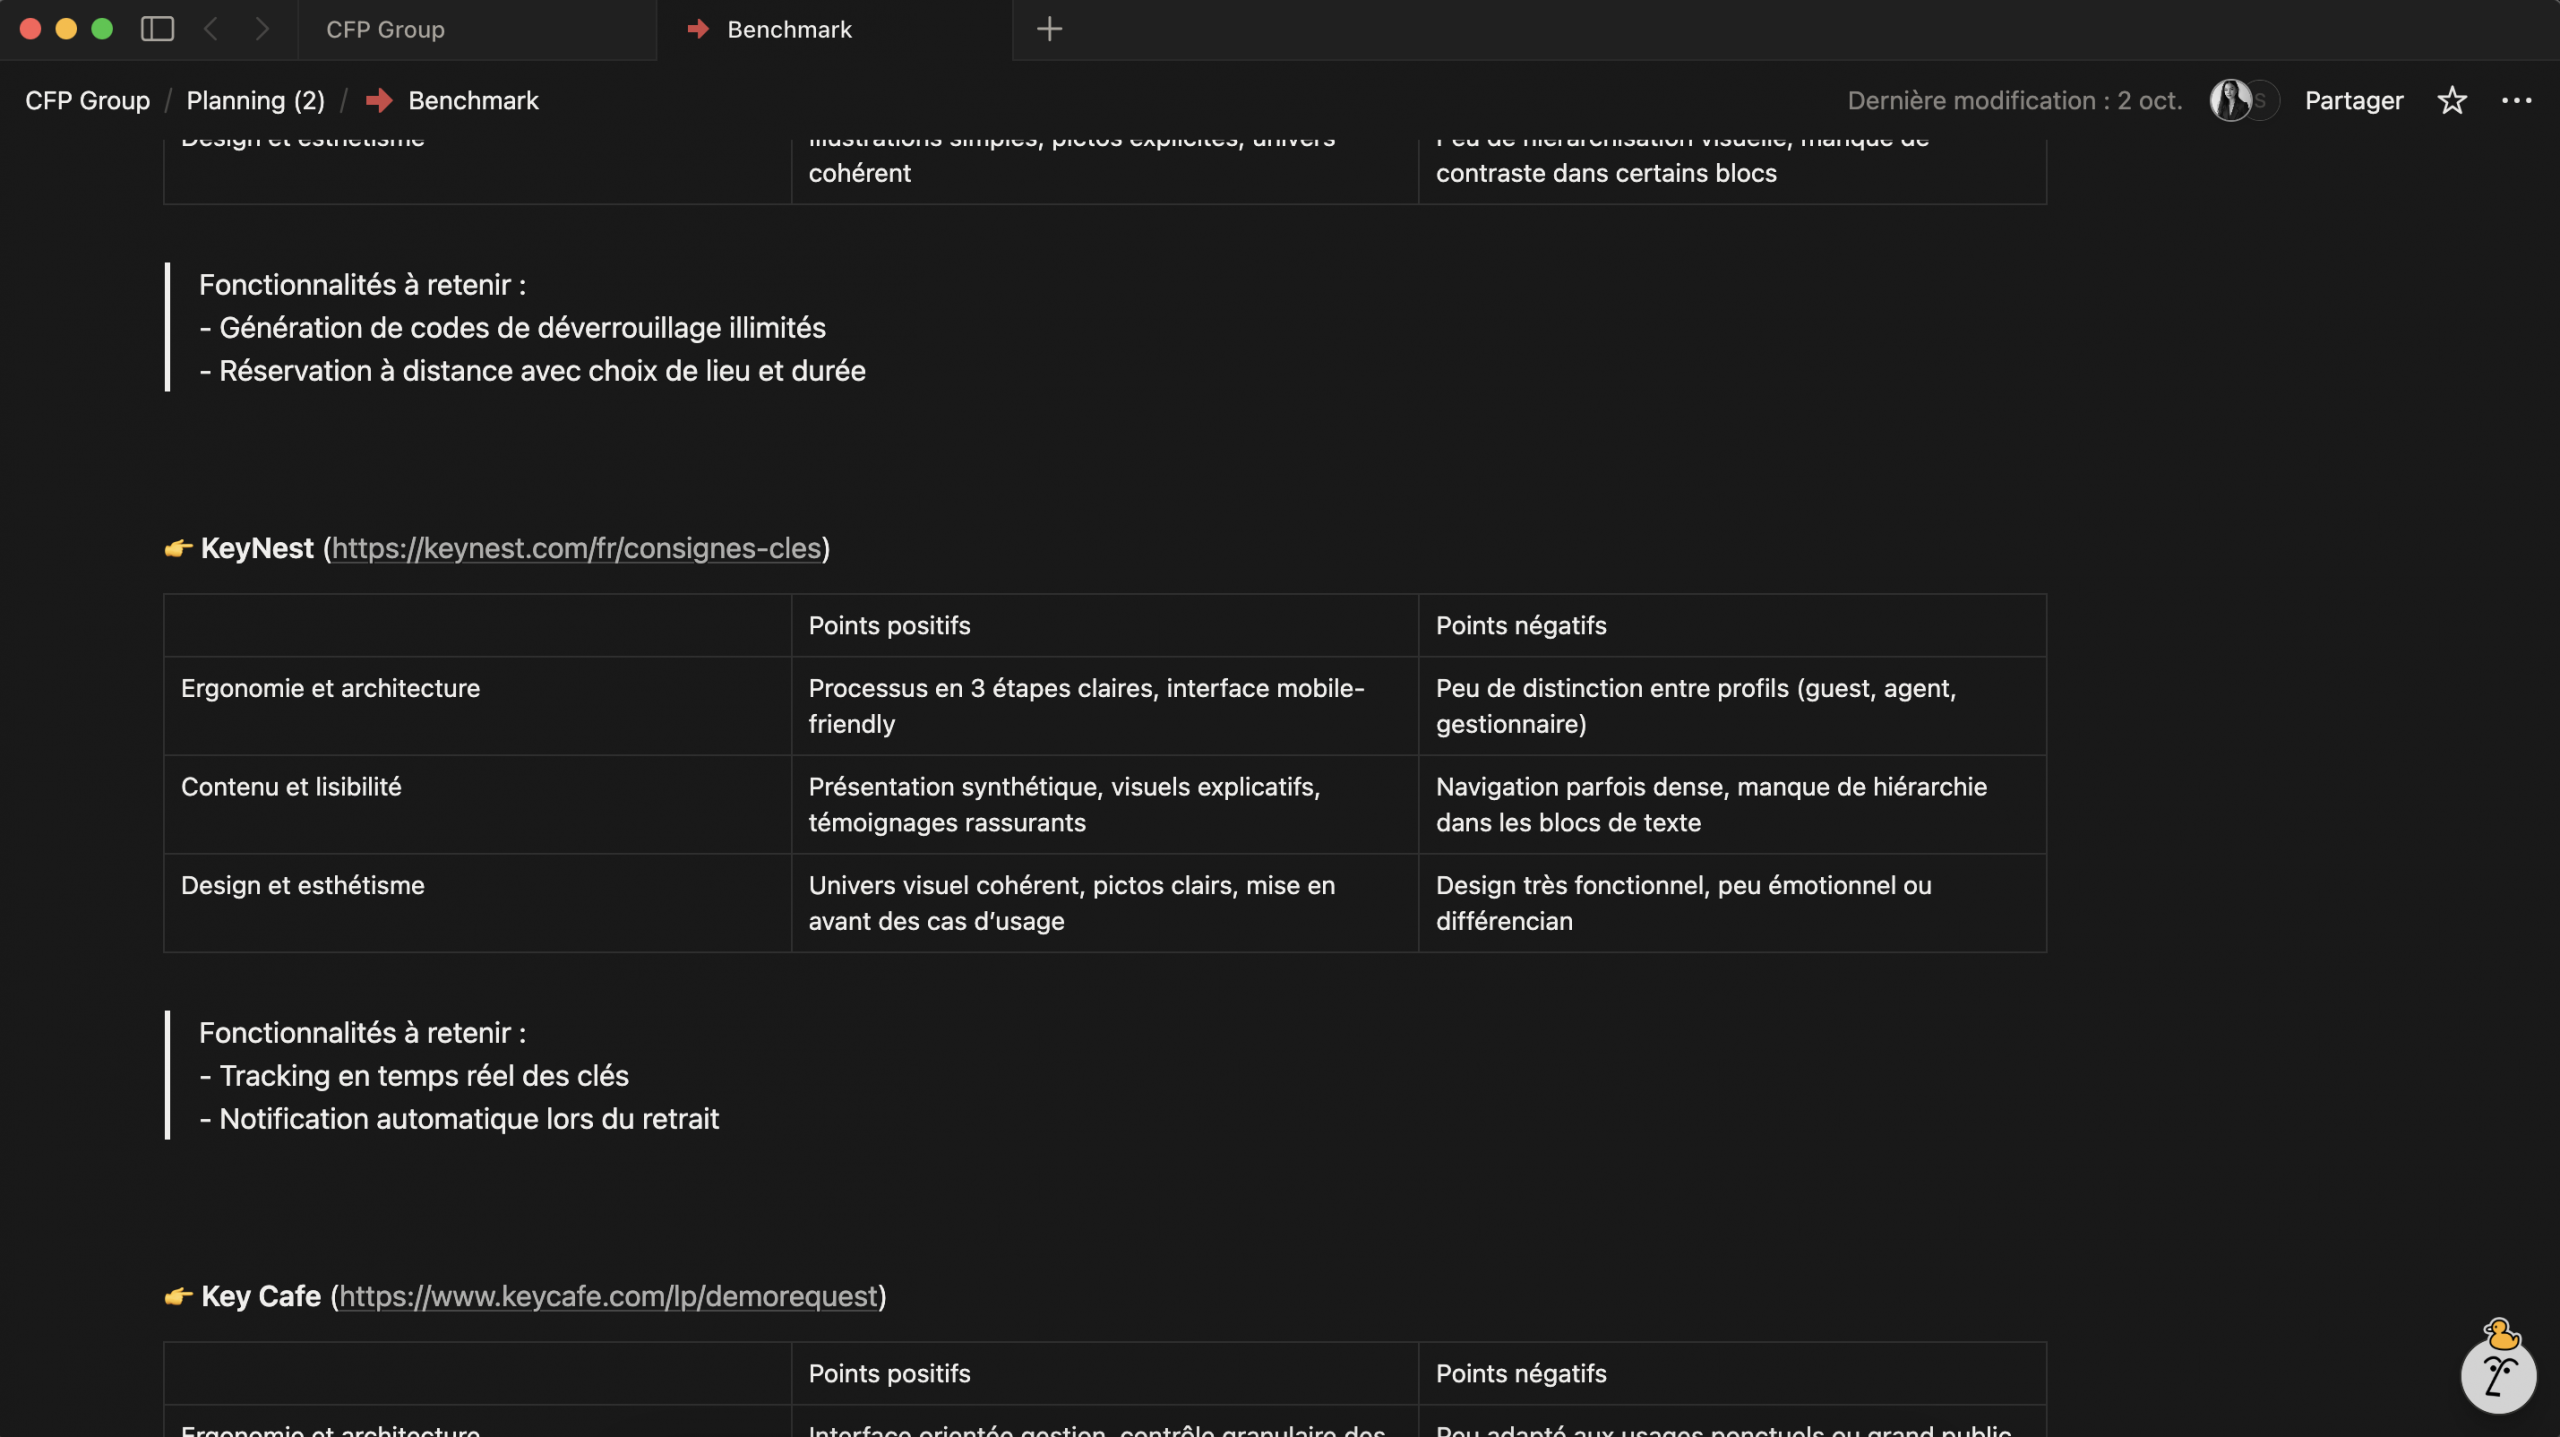Click the KeyNest Points positifs header cell
The width and height of the screenshot is (2560, 1437).
coord(889,626)
